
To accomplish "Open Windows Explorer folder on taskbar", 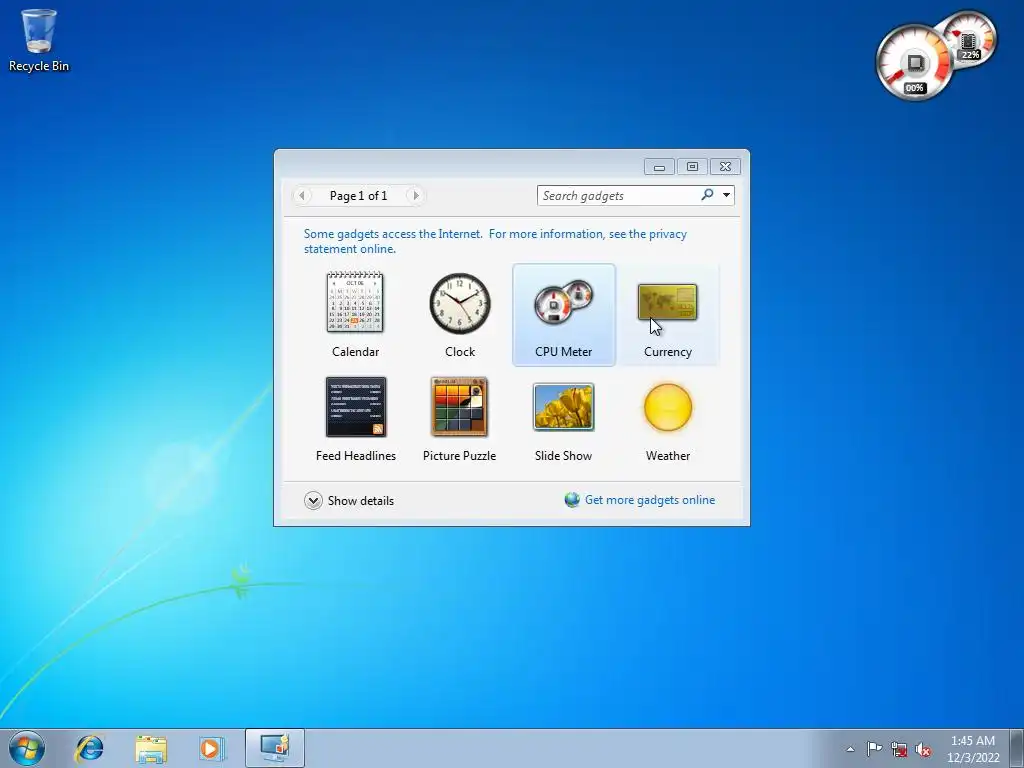I will (151, 748).
